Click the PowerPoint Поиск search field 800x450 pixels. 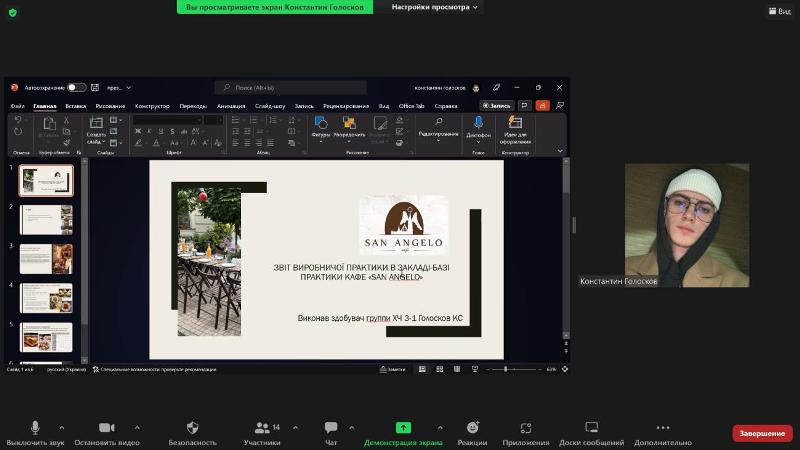(x=291, y=88)
